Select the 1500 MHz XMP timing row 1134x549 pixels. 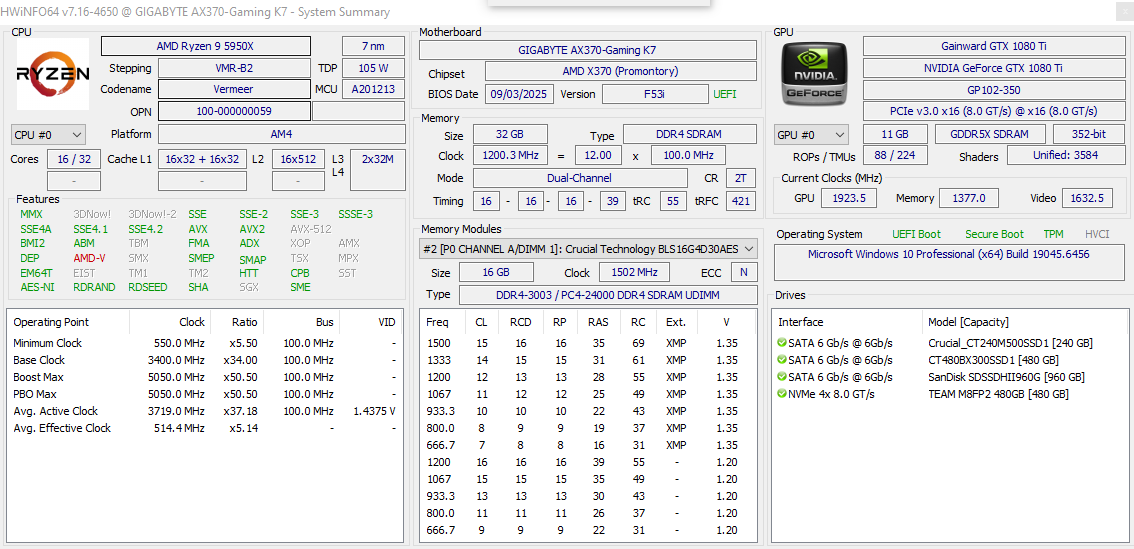(x=588, y=343)
